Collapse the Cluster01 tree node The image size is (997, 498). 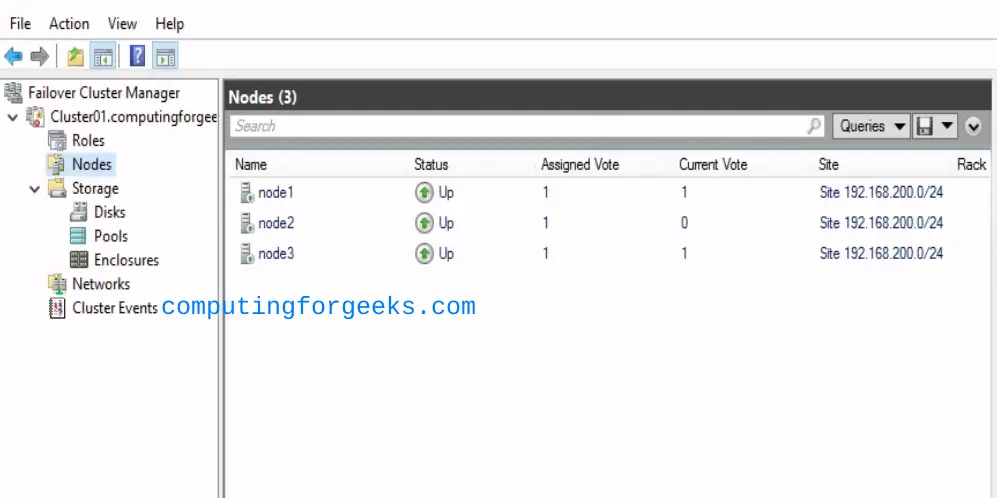coord(13,118)
